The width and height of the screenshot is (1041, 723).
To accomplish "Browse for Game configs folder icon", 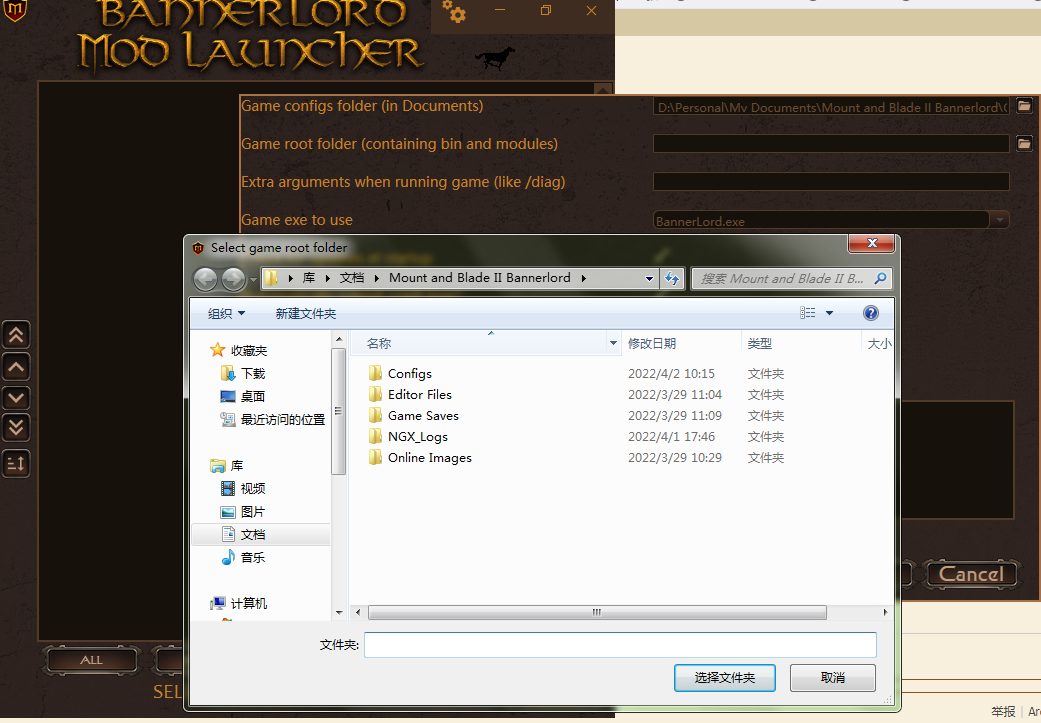I will [1024, 106].
